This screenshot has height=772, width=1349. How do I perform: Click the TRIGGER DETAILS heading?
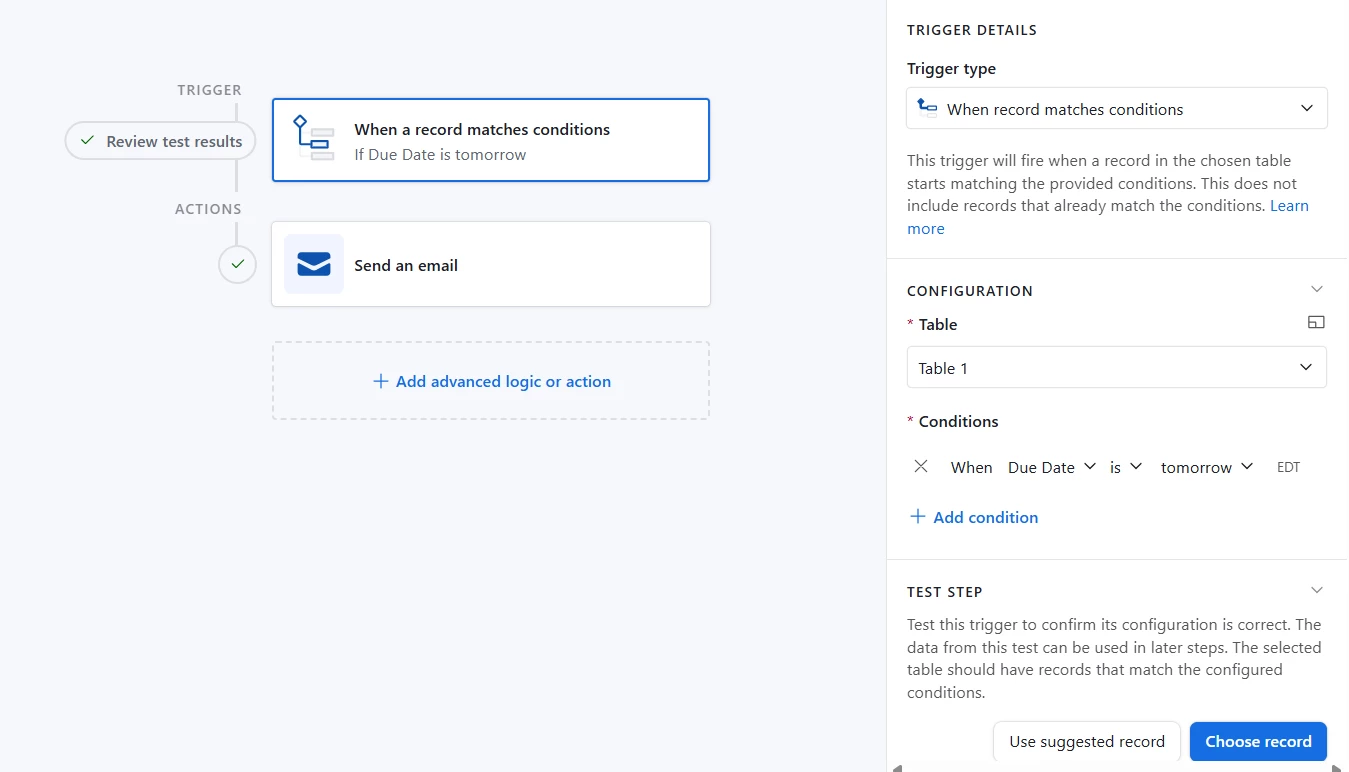pyautogui.click(x=972, y=30)
